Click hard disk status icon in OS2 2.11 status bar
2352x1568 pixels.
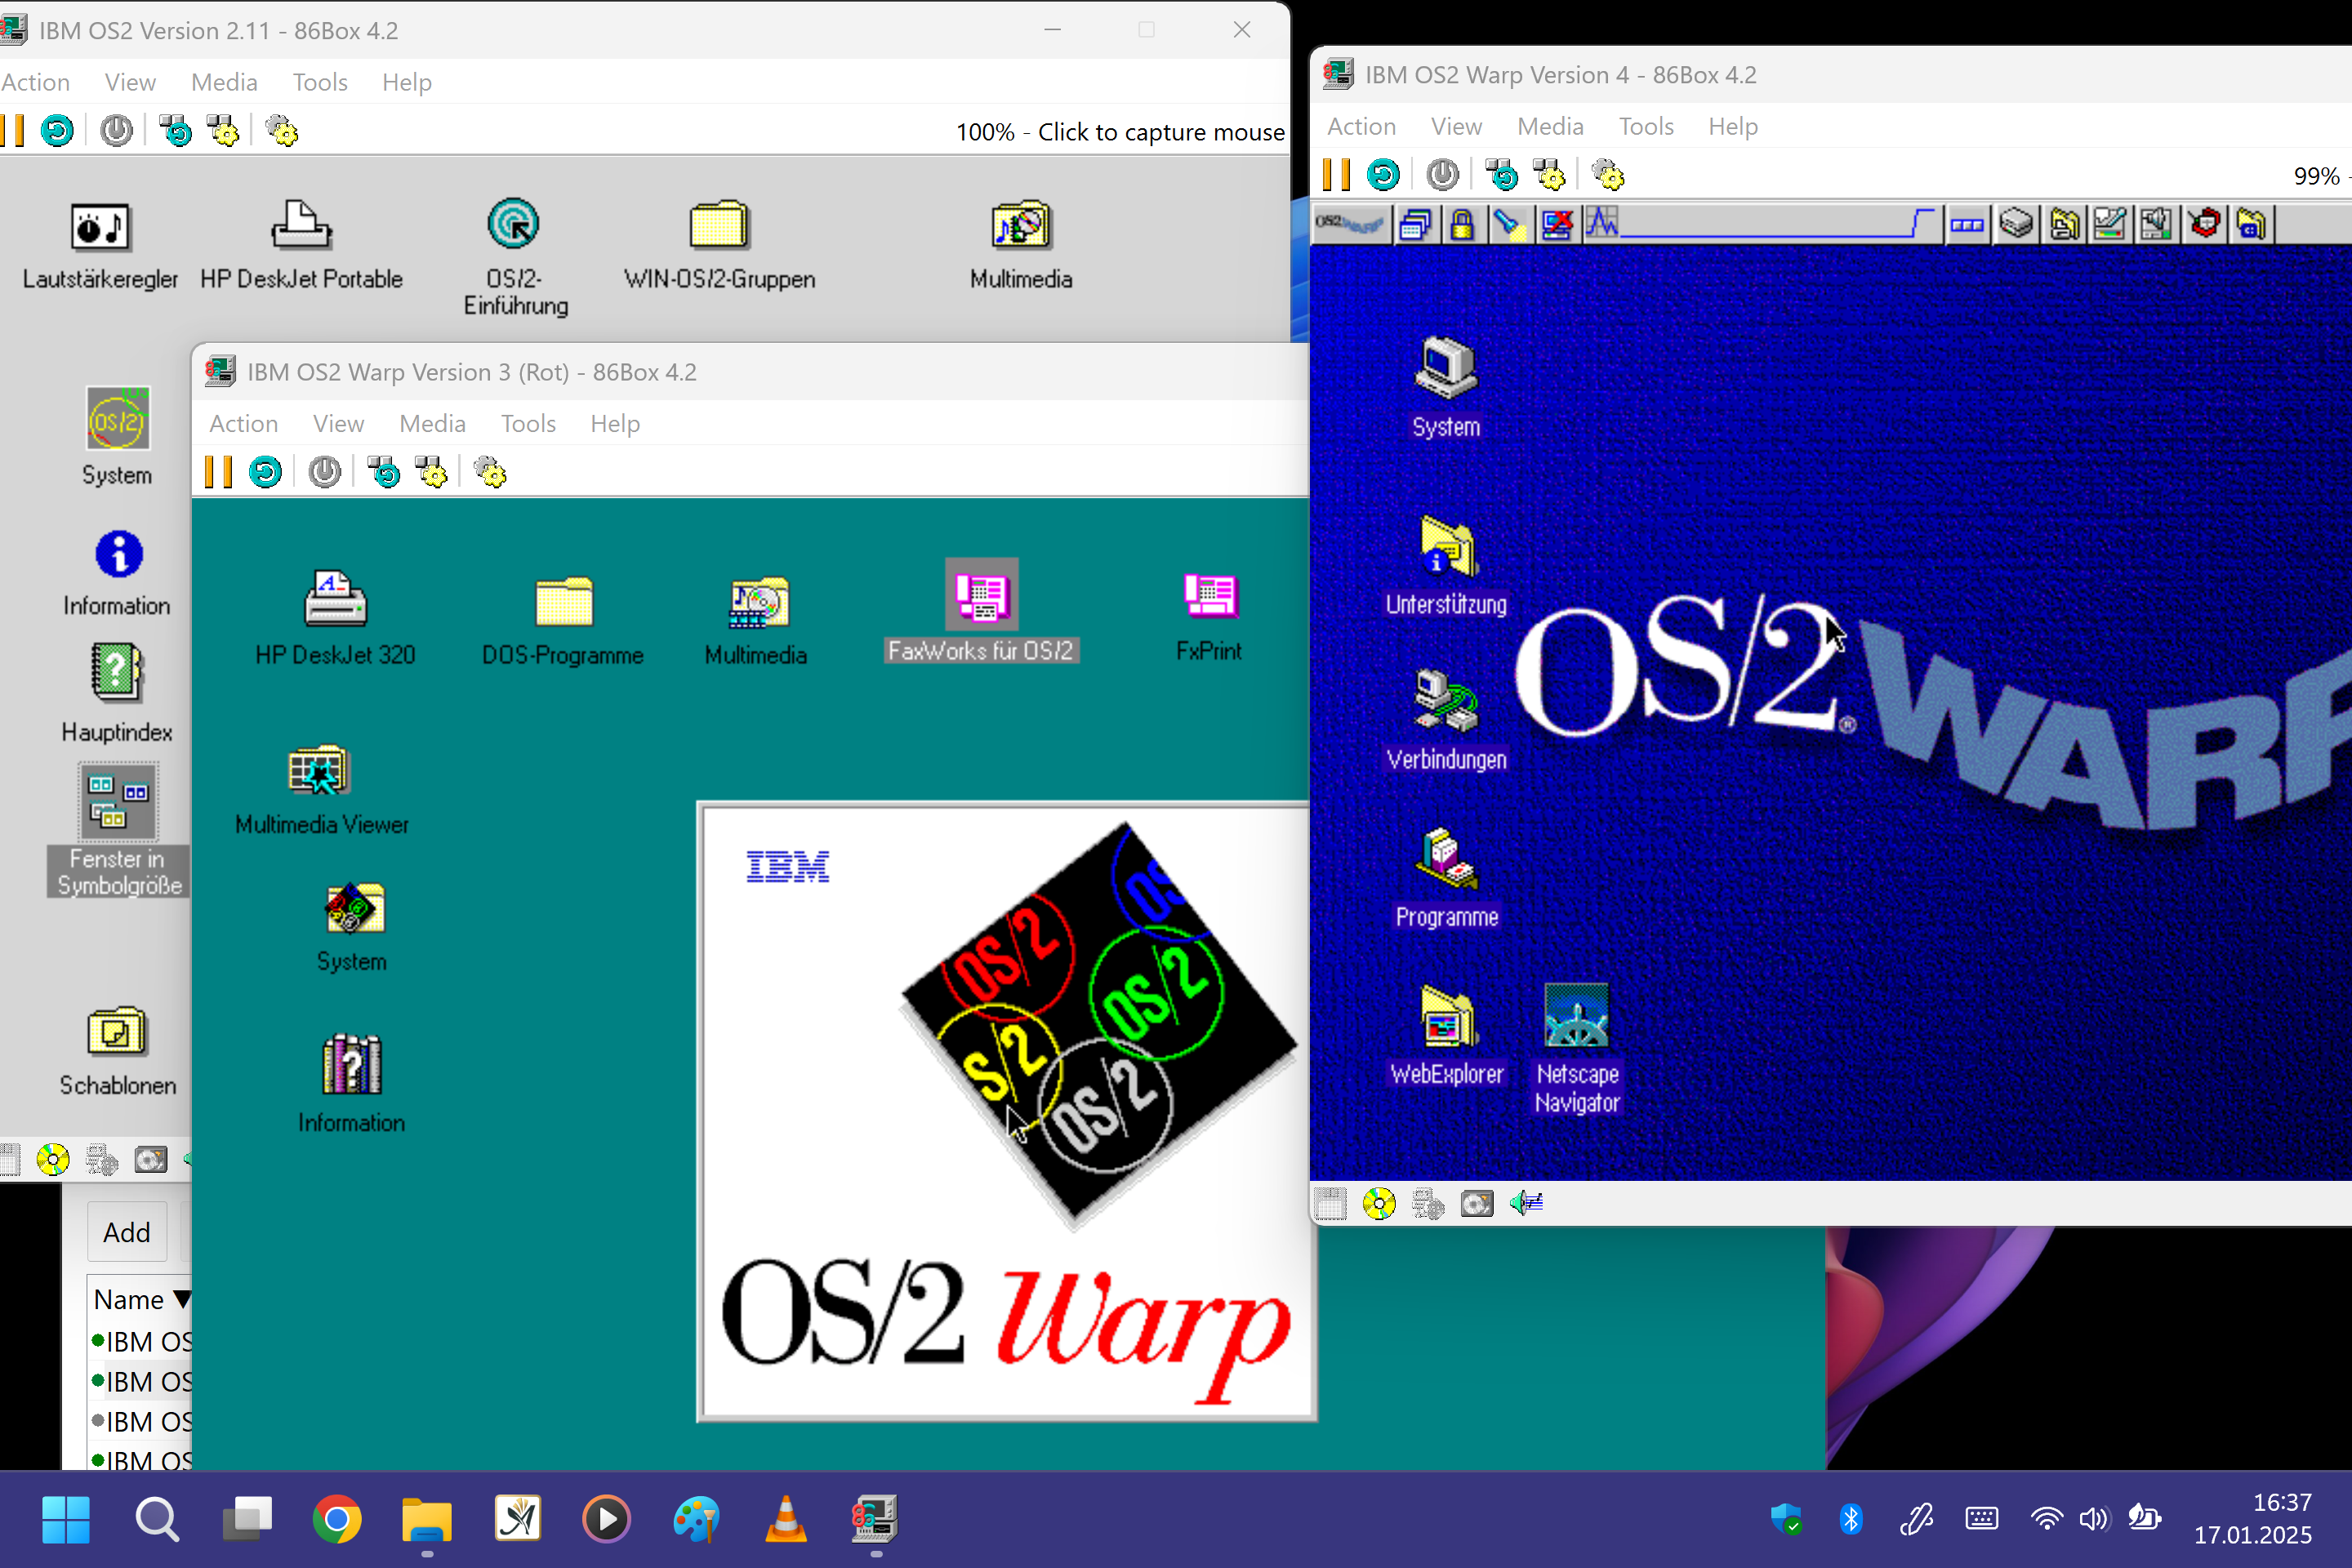(150, 1160)
